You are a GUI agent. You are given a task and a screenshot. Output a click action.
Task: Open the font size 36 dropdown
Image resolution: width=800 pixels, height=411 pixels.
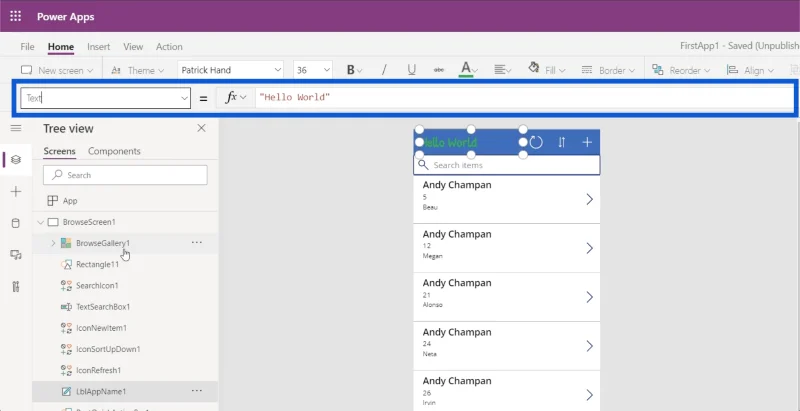tap(313, 70)
